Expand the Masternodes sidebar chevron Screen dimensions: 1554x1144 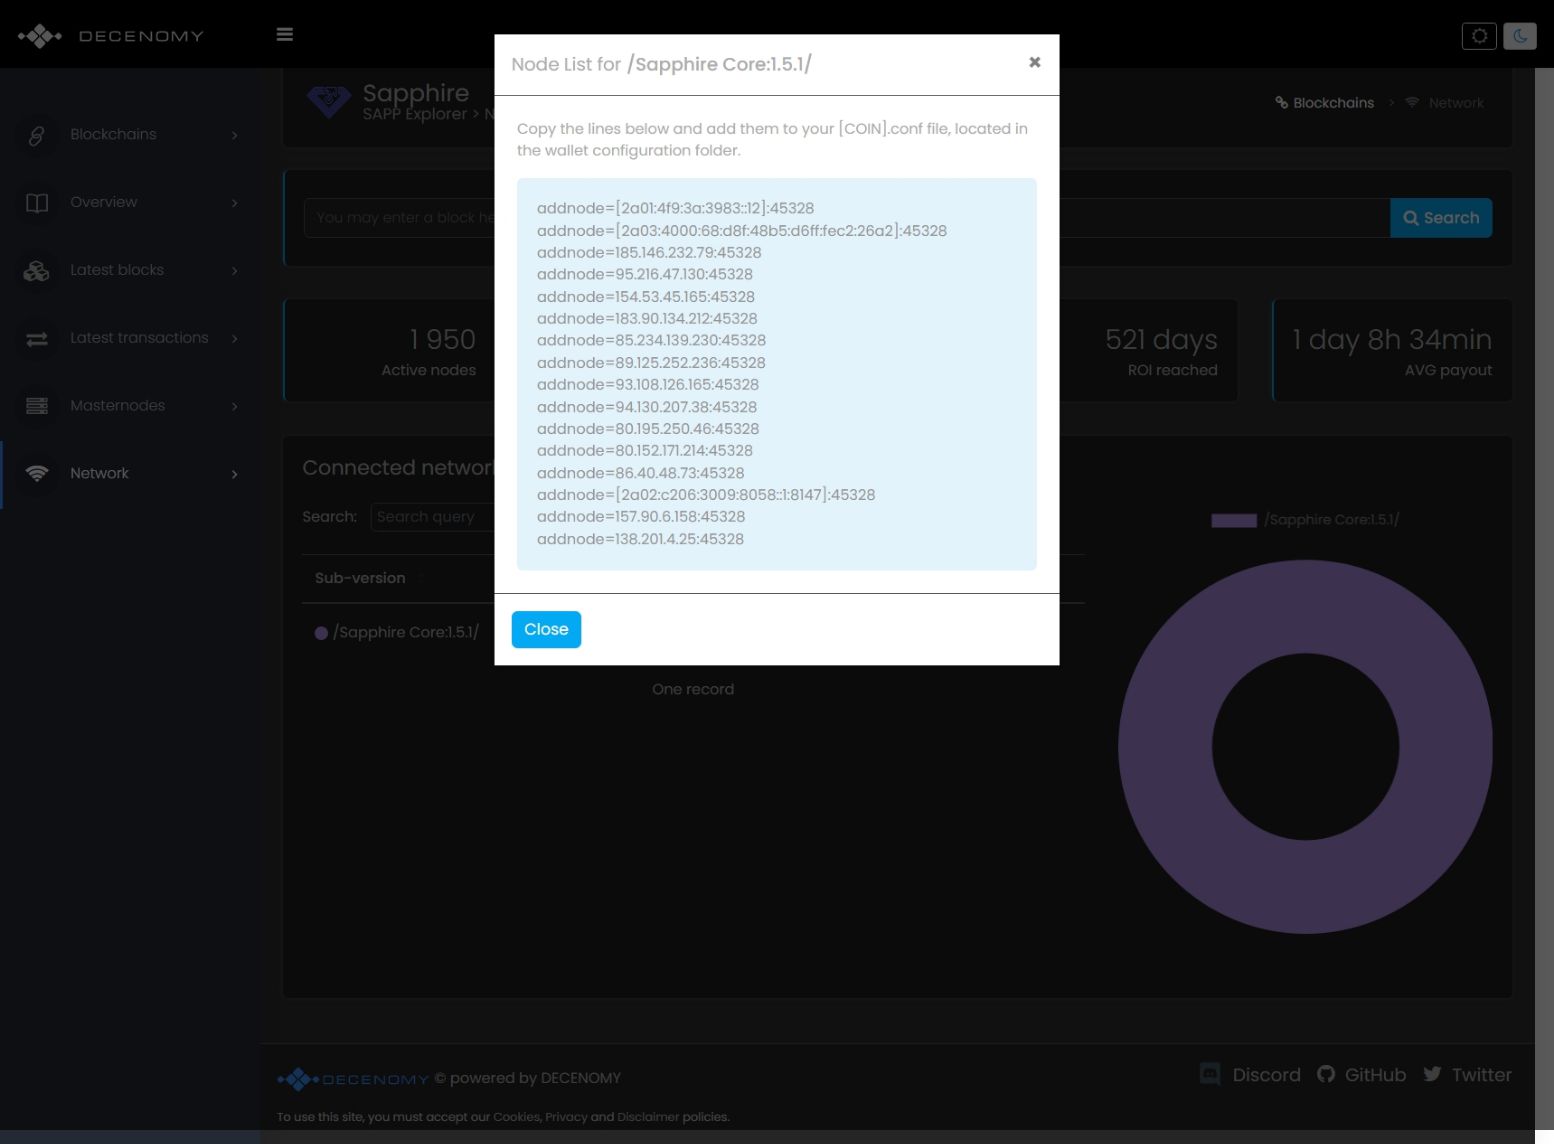(235, 406)
